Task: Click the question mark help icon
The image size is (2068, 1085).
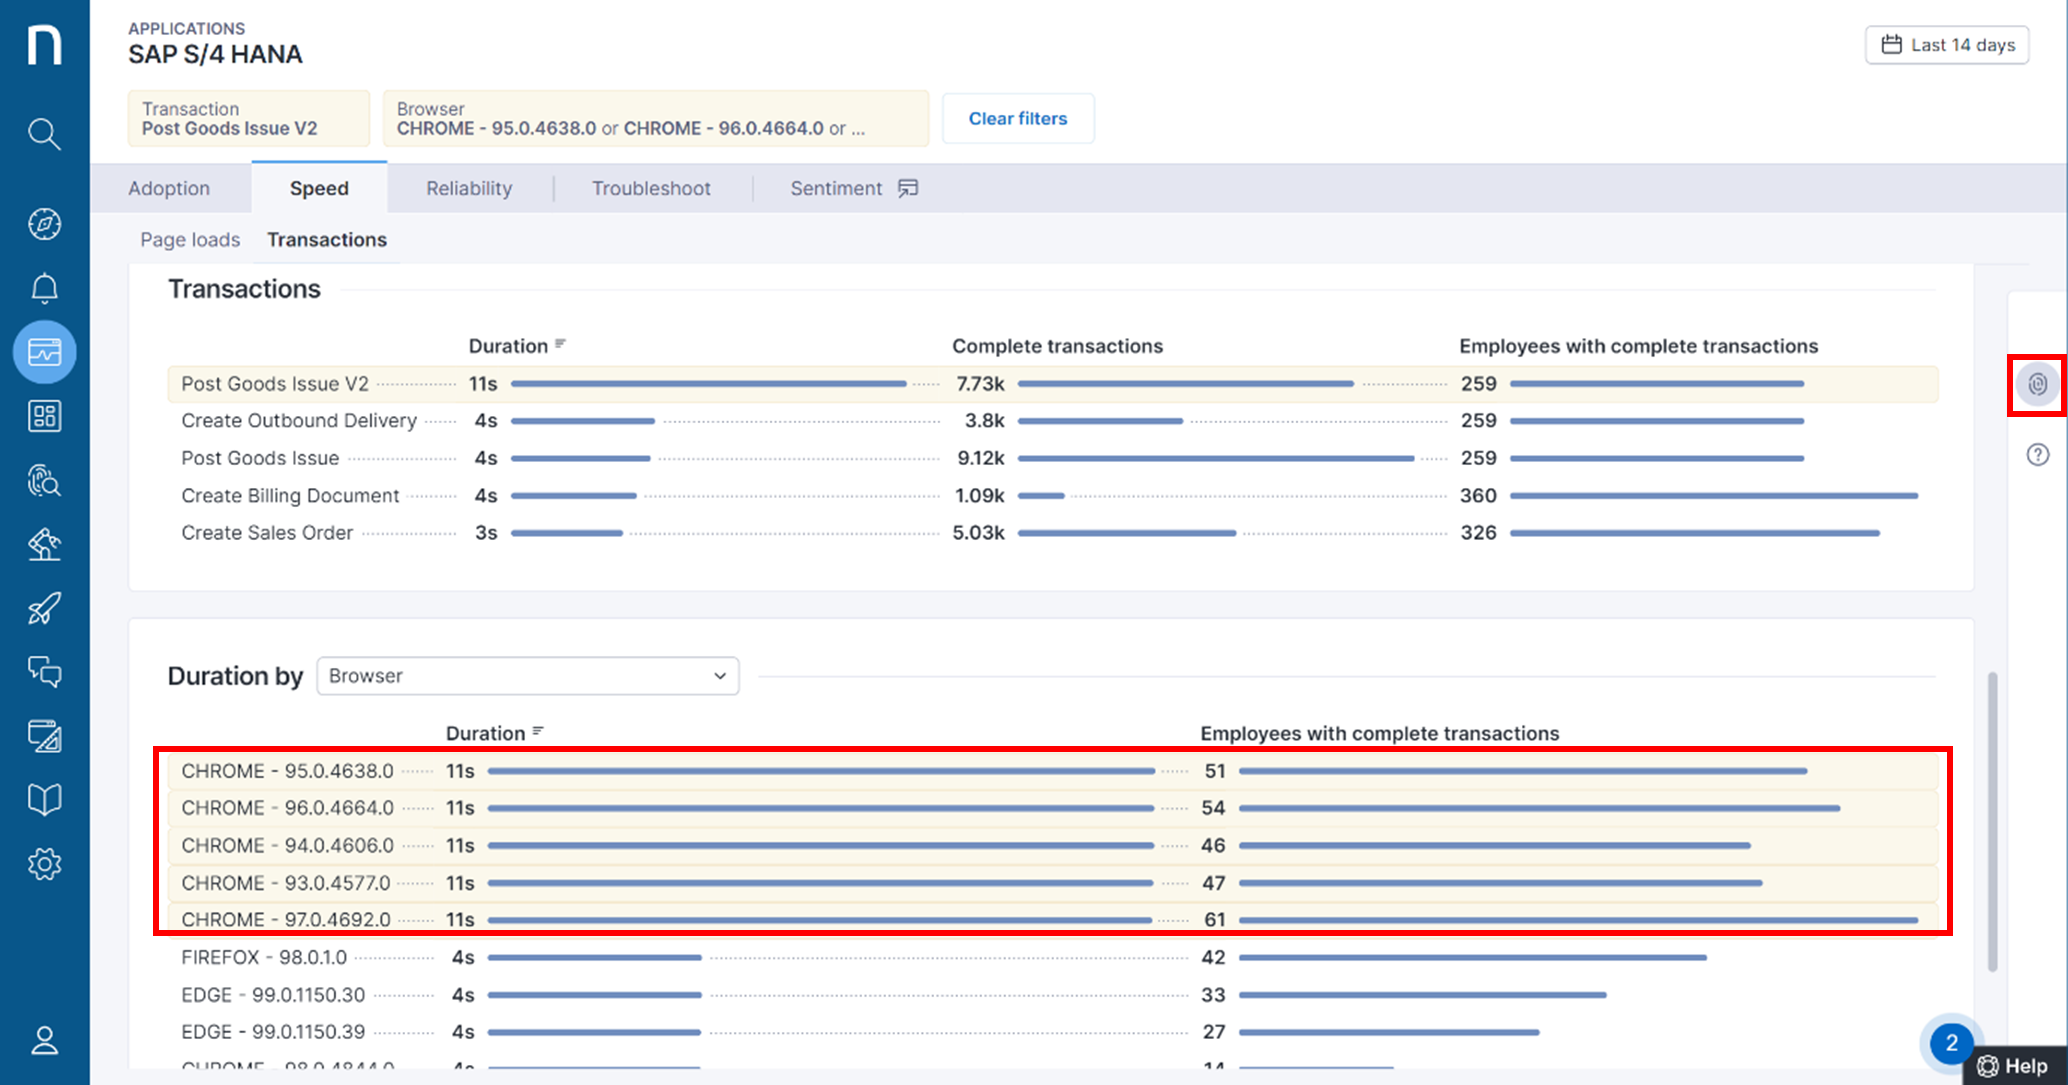Action: click(x=2037, y=455)
